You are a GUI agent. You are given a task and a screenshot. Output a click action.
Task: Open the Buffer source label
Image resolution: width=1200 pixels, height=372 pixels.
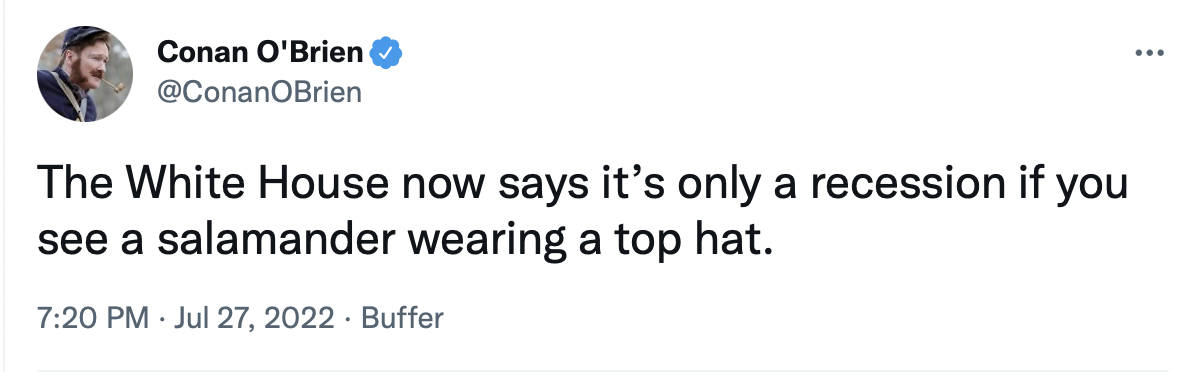pyautogui.click(x=402, y=319)
